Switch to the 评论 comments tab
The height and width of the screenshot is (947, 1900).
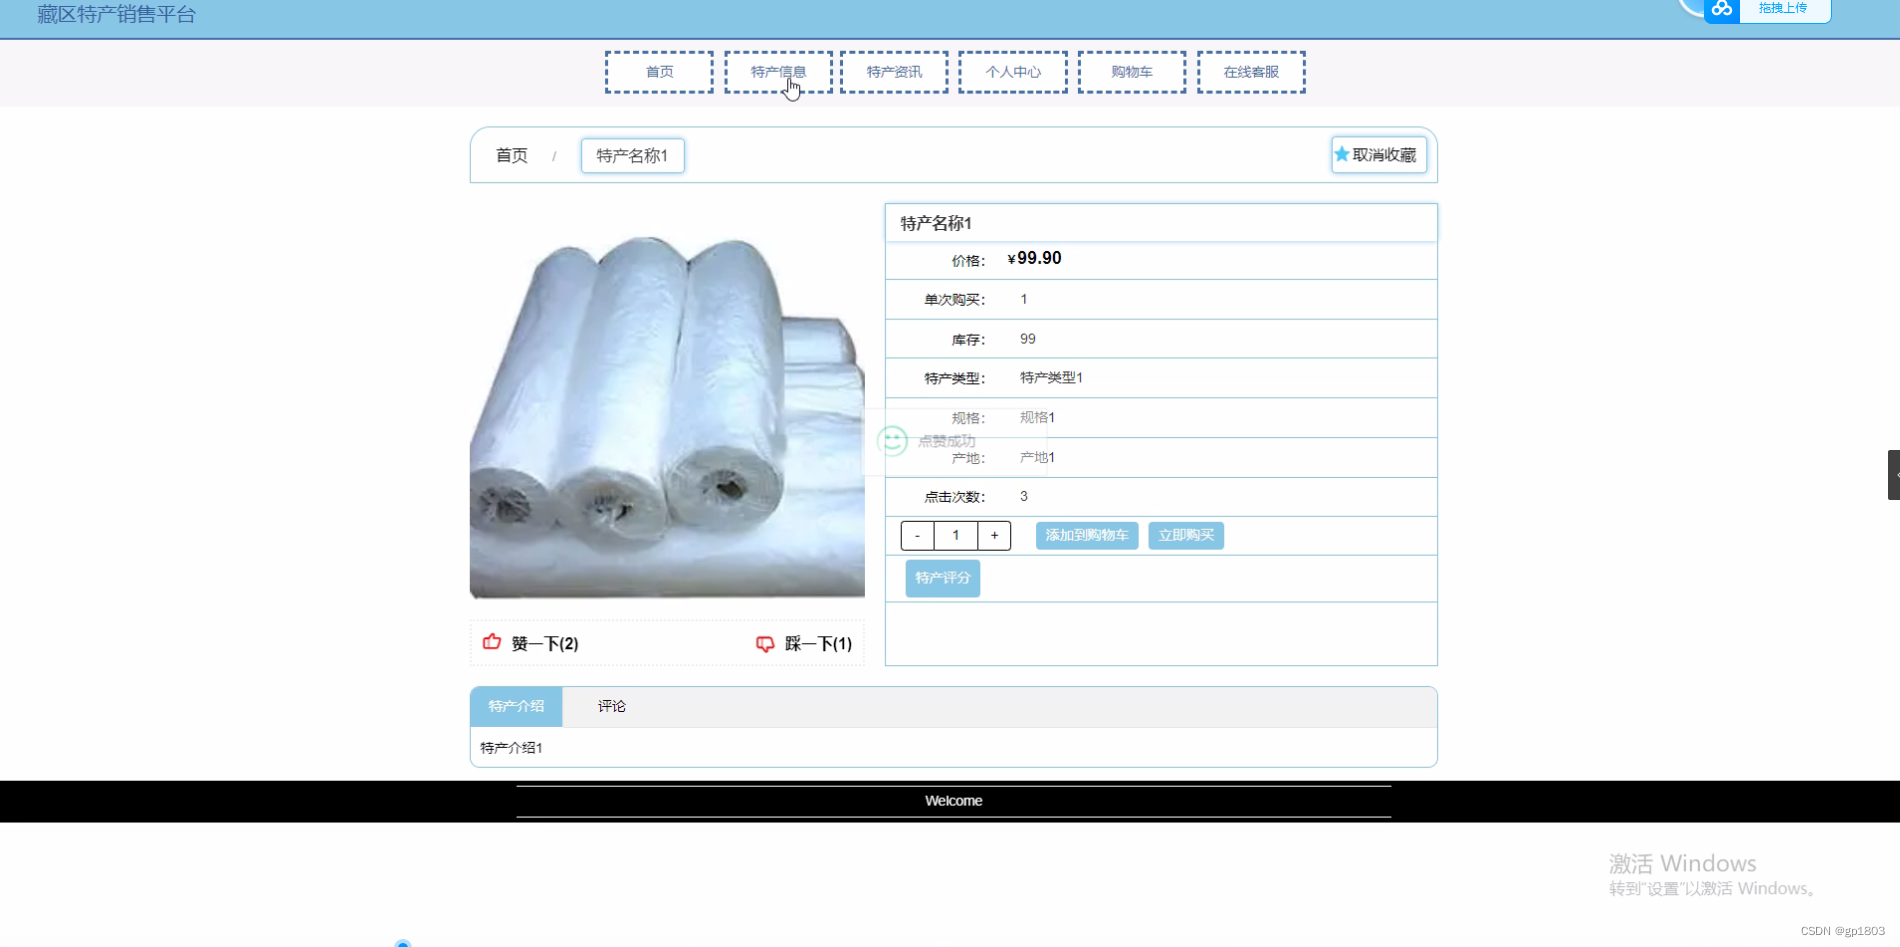[611, 706]
